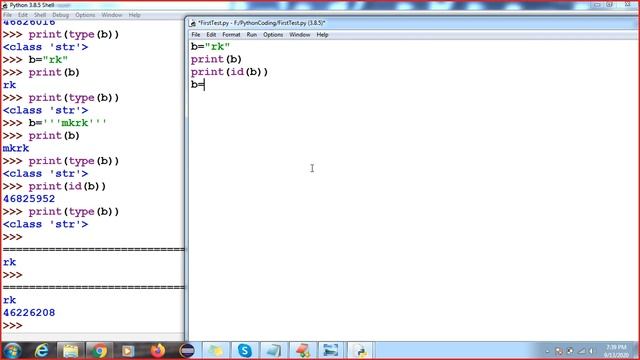Click FirstTest.py editor title bar

(412, 23)
